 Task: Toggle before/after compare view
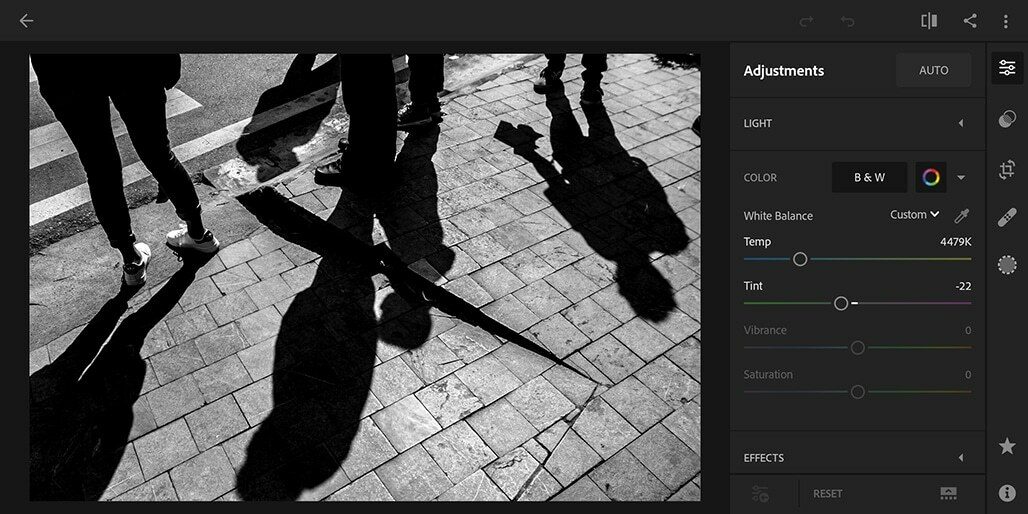point(929,21)
